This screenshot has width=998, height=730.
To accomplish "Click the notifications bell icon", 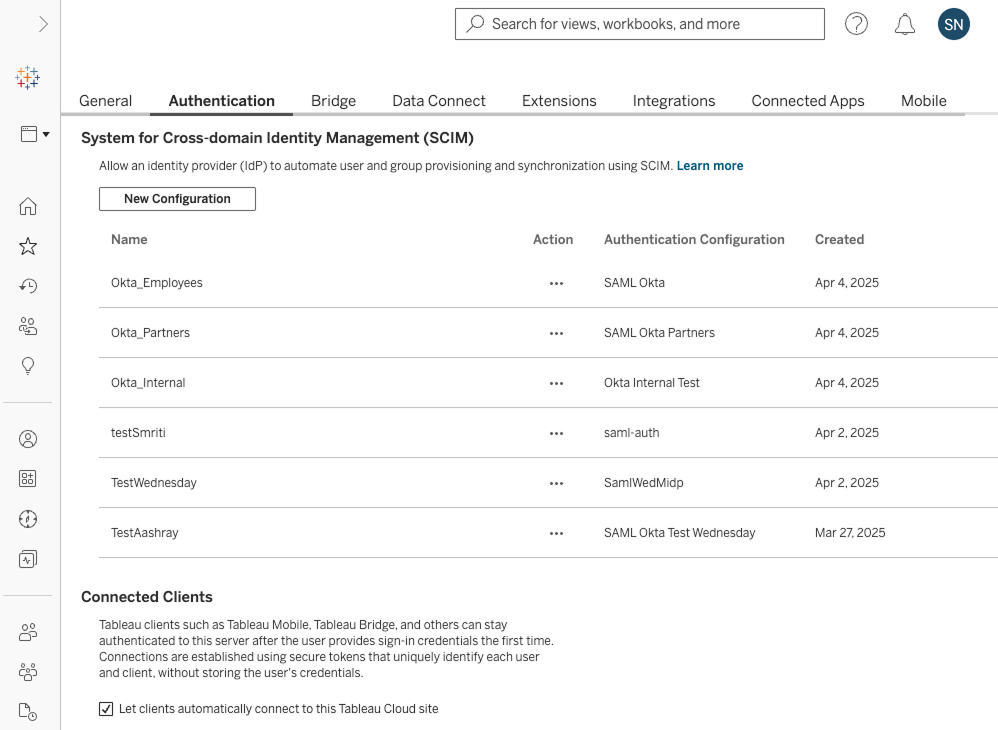I will [x=904, y=24].
